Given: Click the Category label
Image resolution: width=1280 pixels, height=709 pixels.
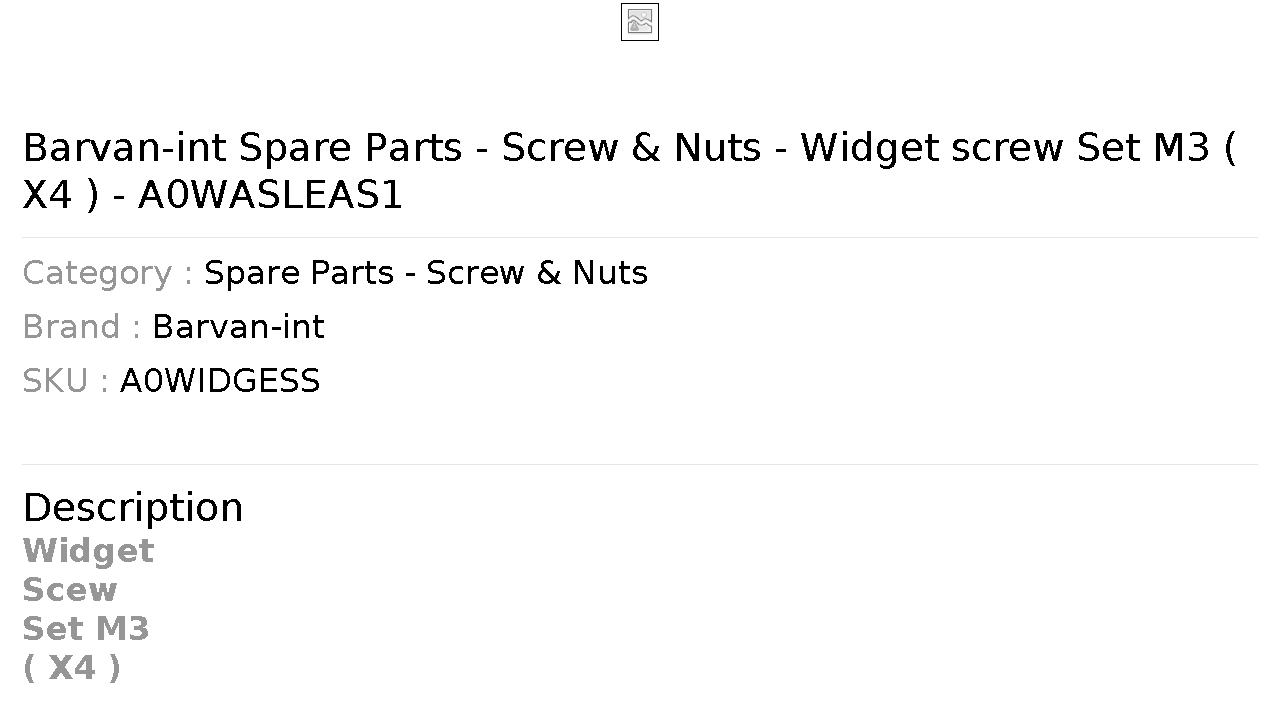Looking at the screenshot, I should pos(108,273).
